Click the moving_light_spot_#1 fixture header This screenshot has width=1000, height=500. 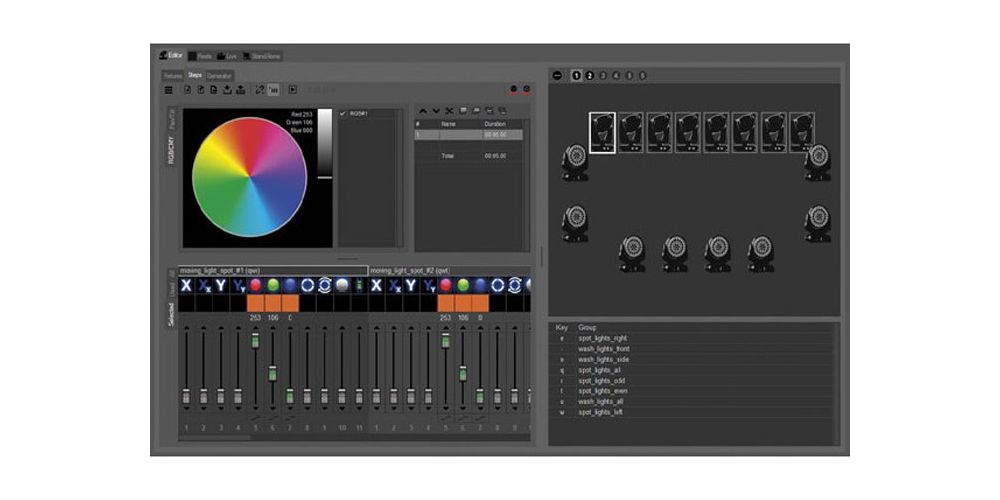(x=273, y=270)
